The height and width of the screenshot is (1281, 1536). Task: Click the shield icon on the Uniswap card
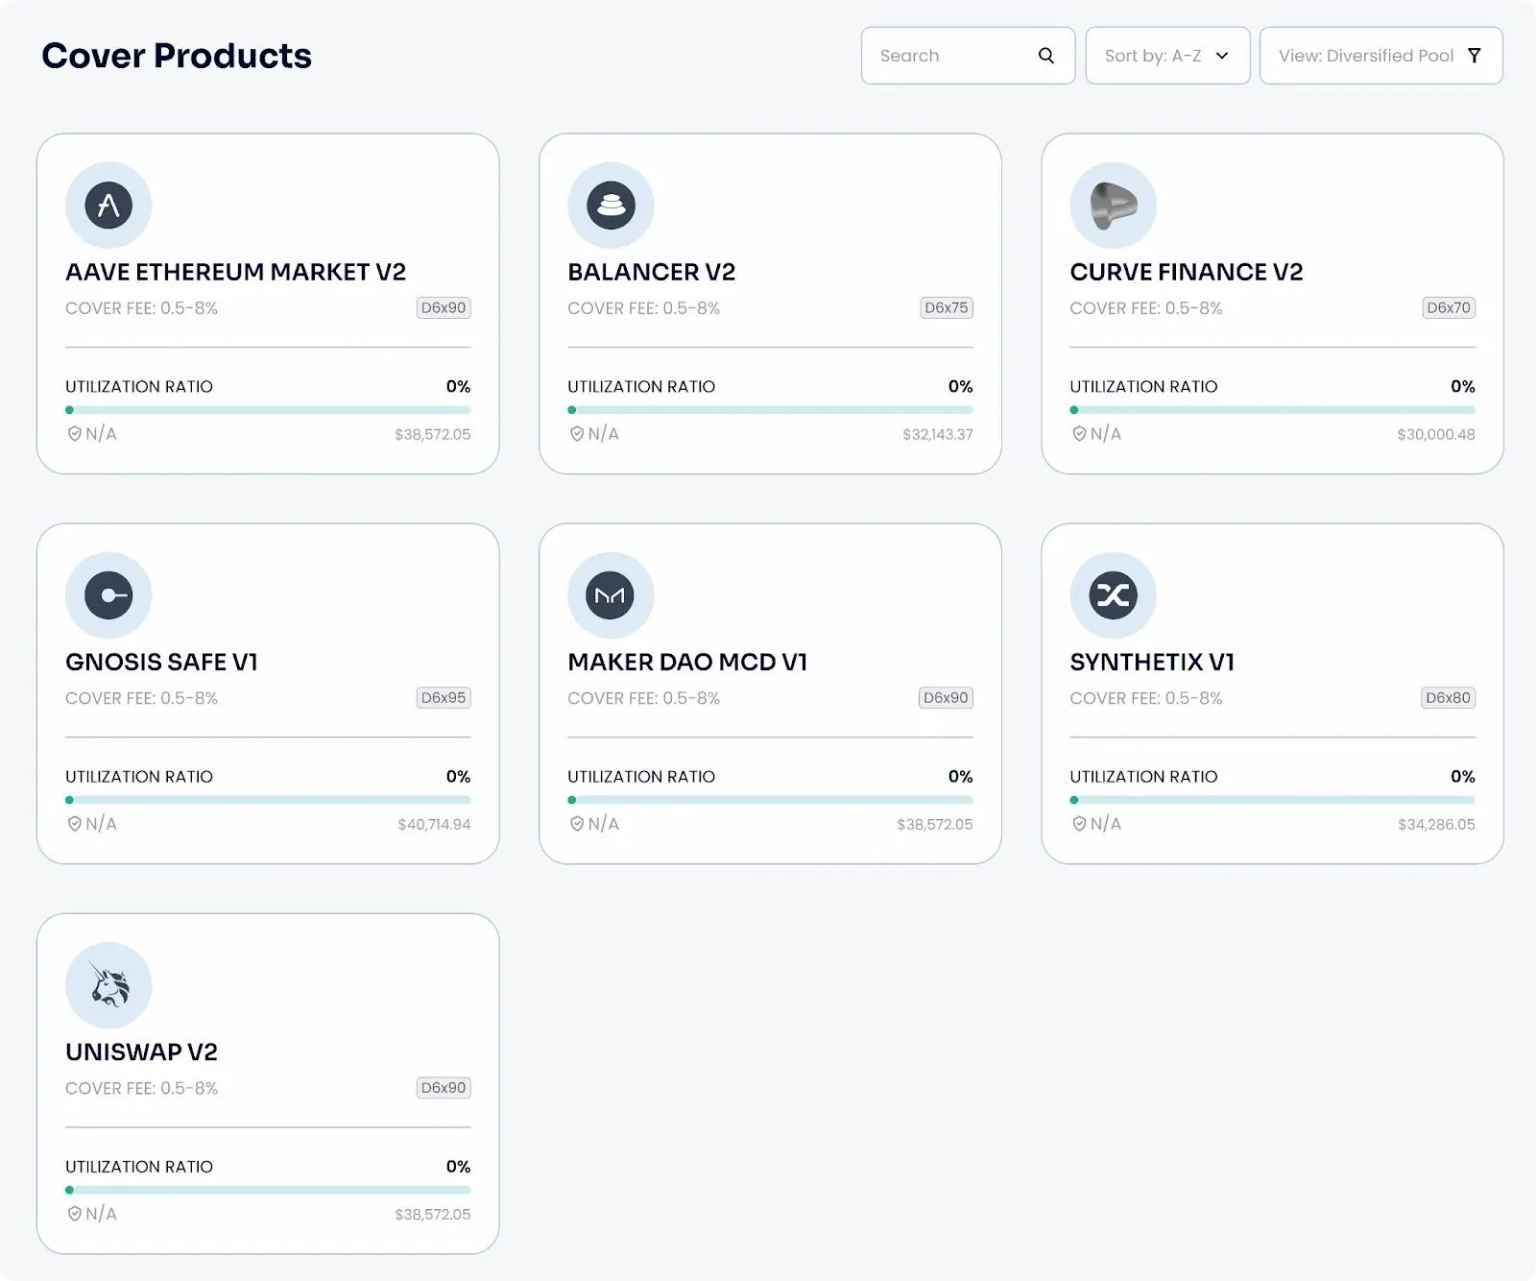(x=74, y=1214)
